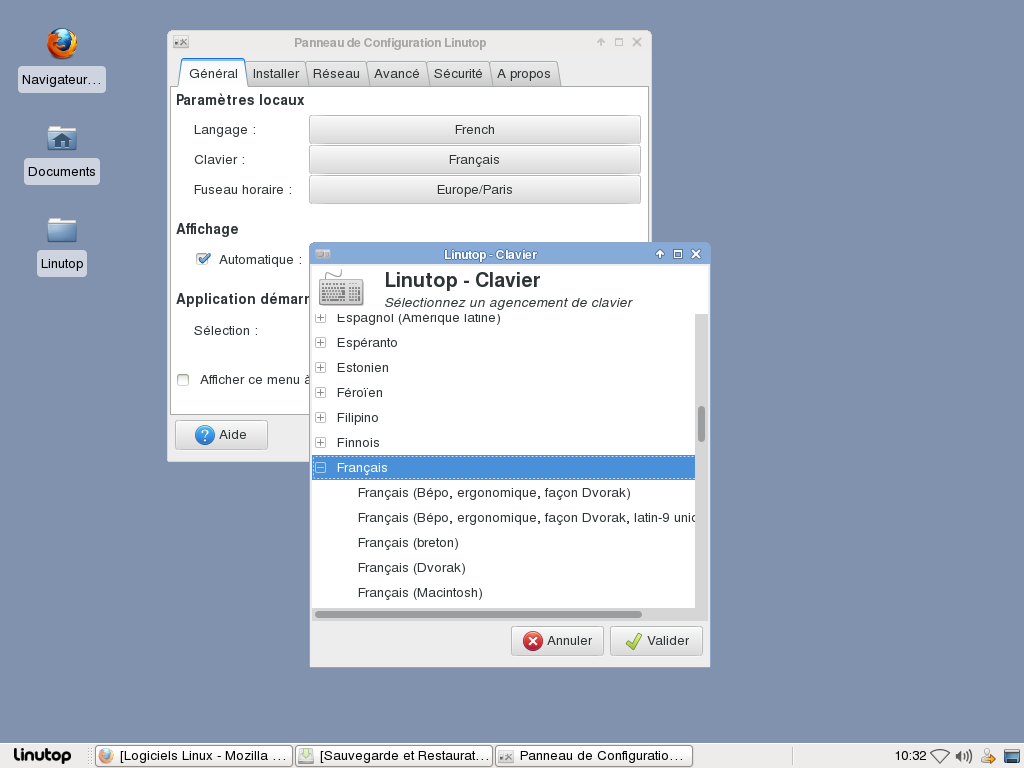Switch to Panneau de Configuration taskbar window

tap(594, 756)
